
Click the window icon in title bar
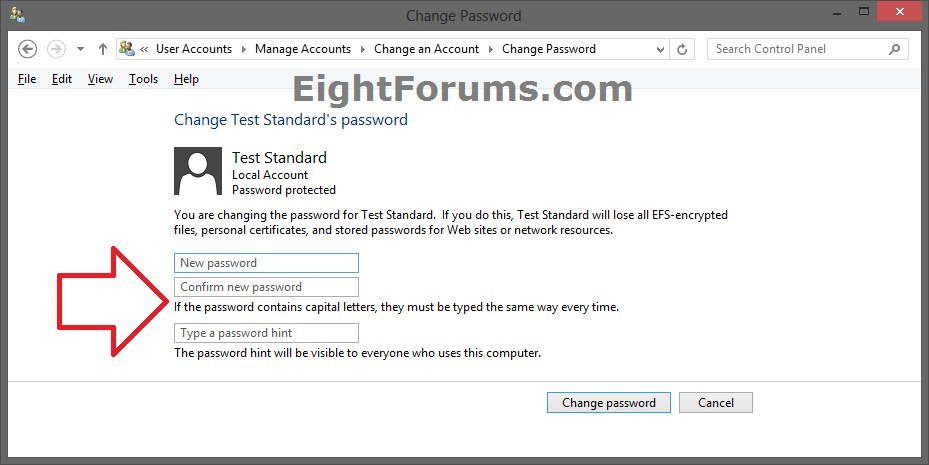click(17, 15)
